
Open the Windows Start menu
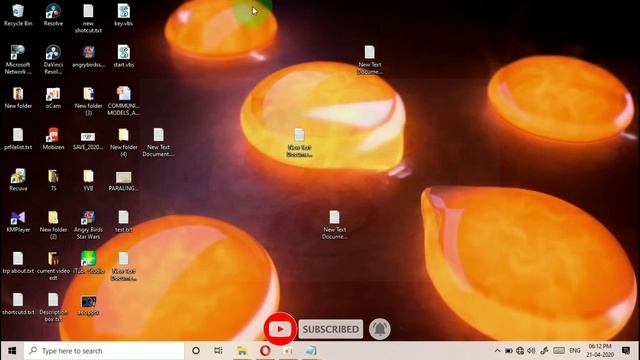tap(12, 351)
